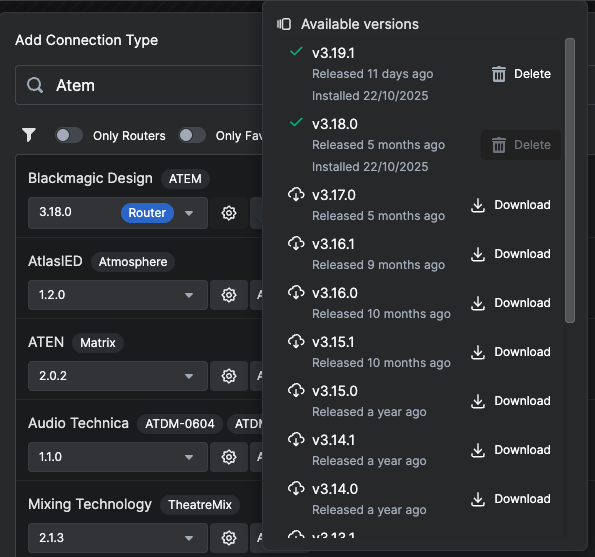Open Audio Technica settings gear icon
This screenshot has width=595, height=557.
[x=229, y=457]
